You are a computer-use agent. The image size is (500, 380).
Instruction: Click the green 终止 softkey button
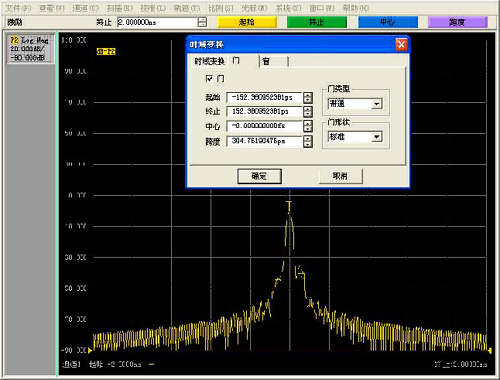point(317,22)
